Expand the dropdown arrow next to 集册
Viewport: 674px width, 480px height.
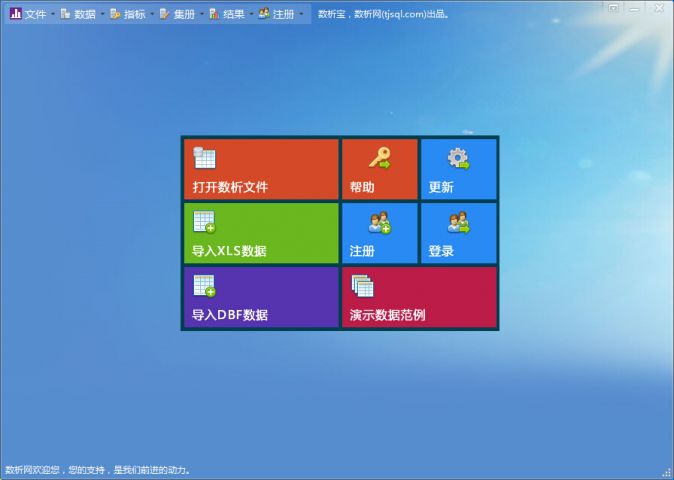coord(202,14)
